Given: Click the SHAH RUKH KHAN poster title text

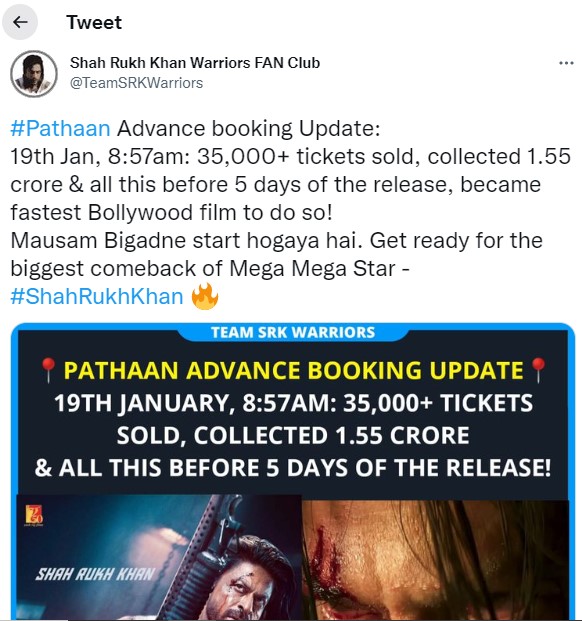Looking at the screenshot, I should click(x=95, y=574).
